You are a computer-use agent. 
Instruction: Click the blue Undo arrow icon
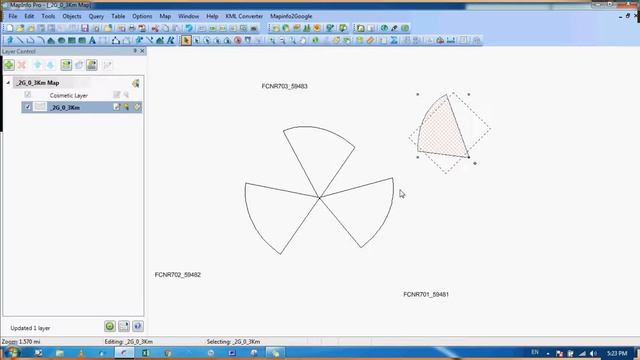189,28
